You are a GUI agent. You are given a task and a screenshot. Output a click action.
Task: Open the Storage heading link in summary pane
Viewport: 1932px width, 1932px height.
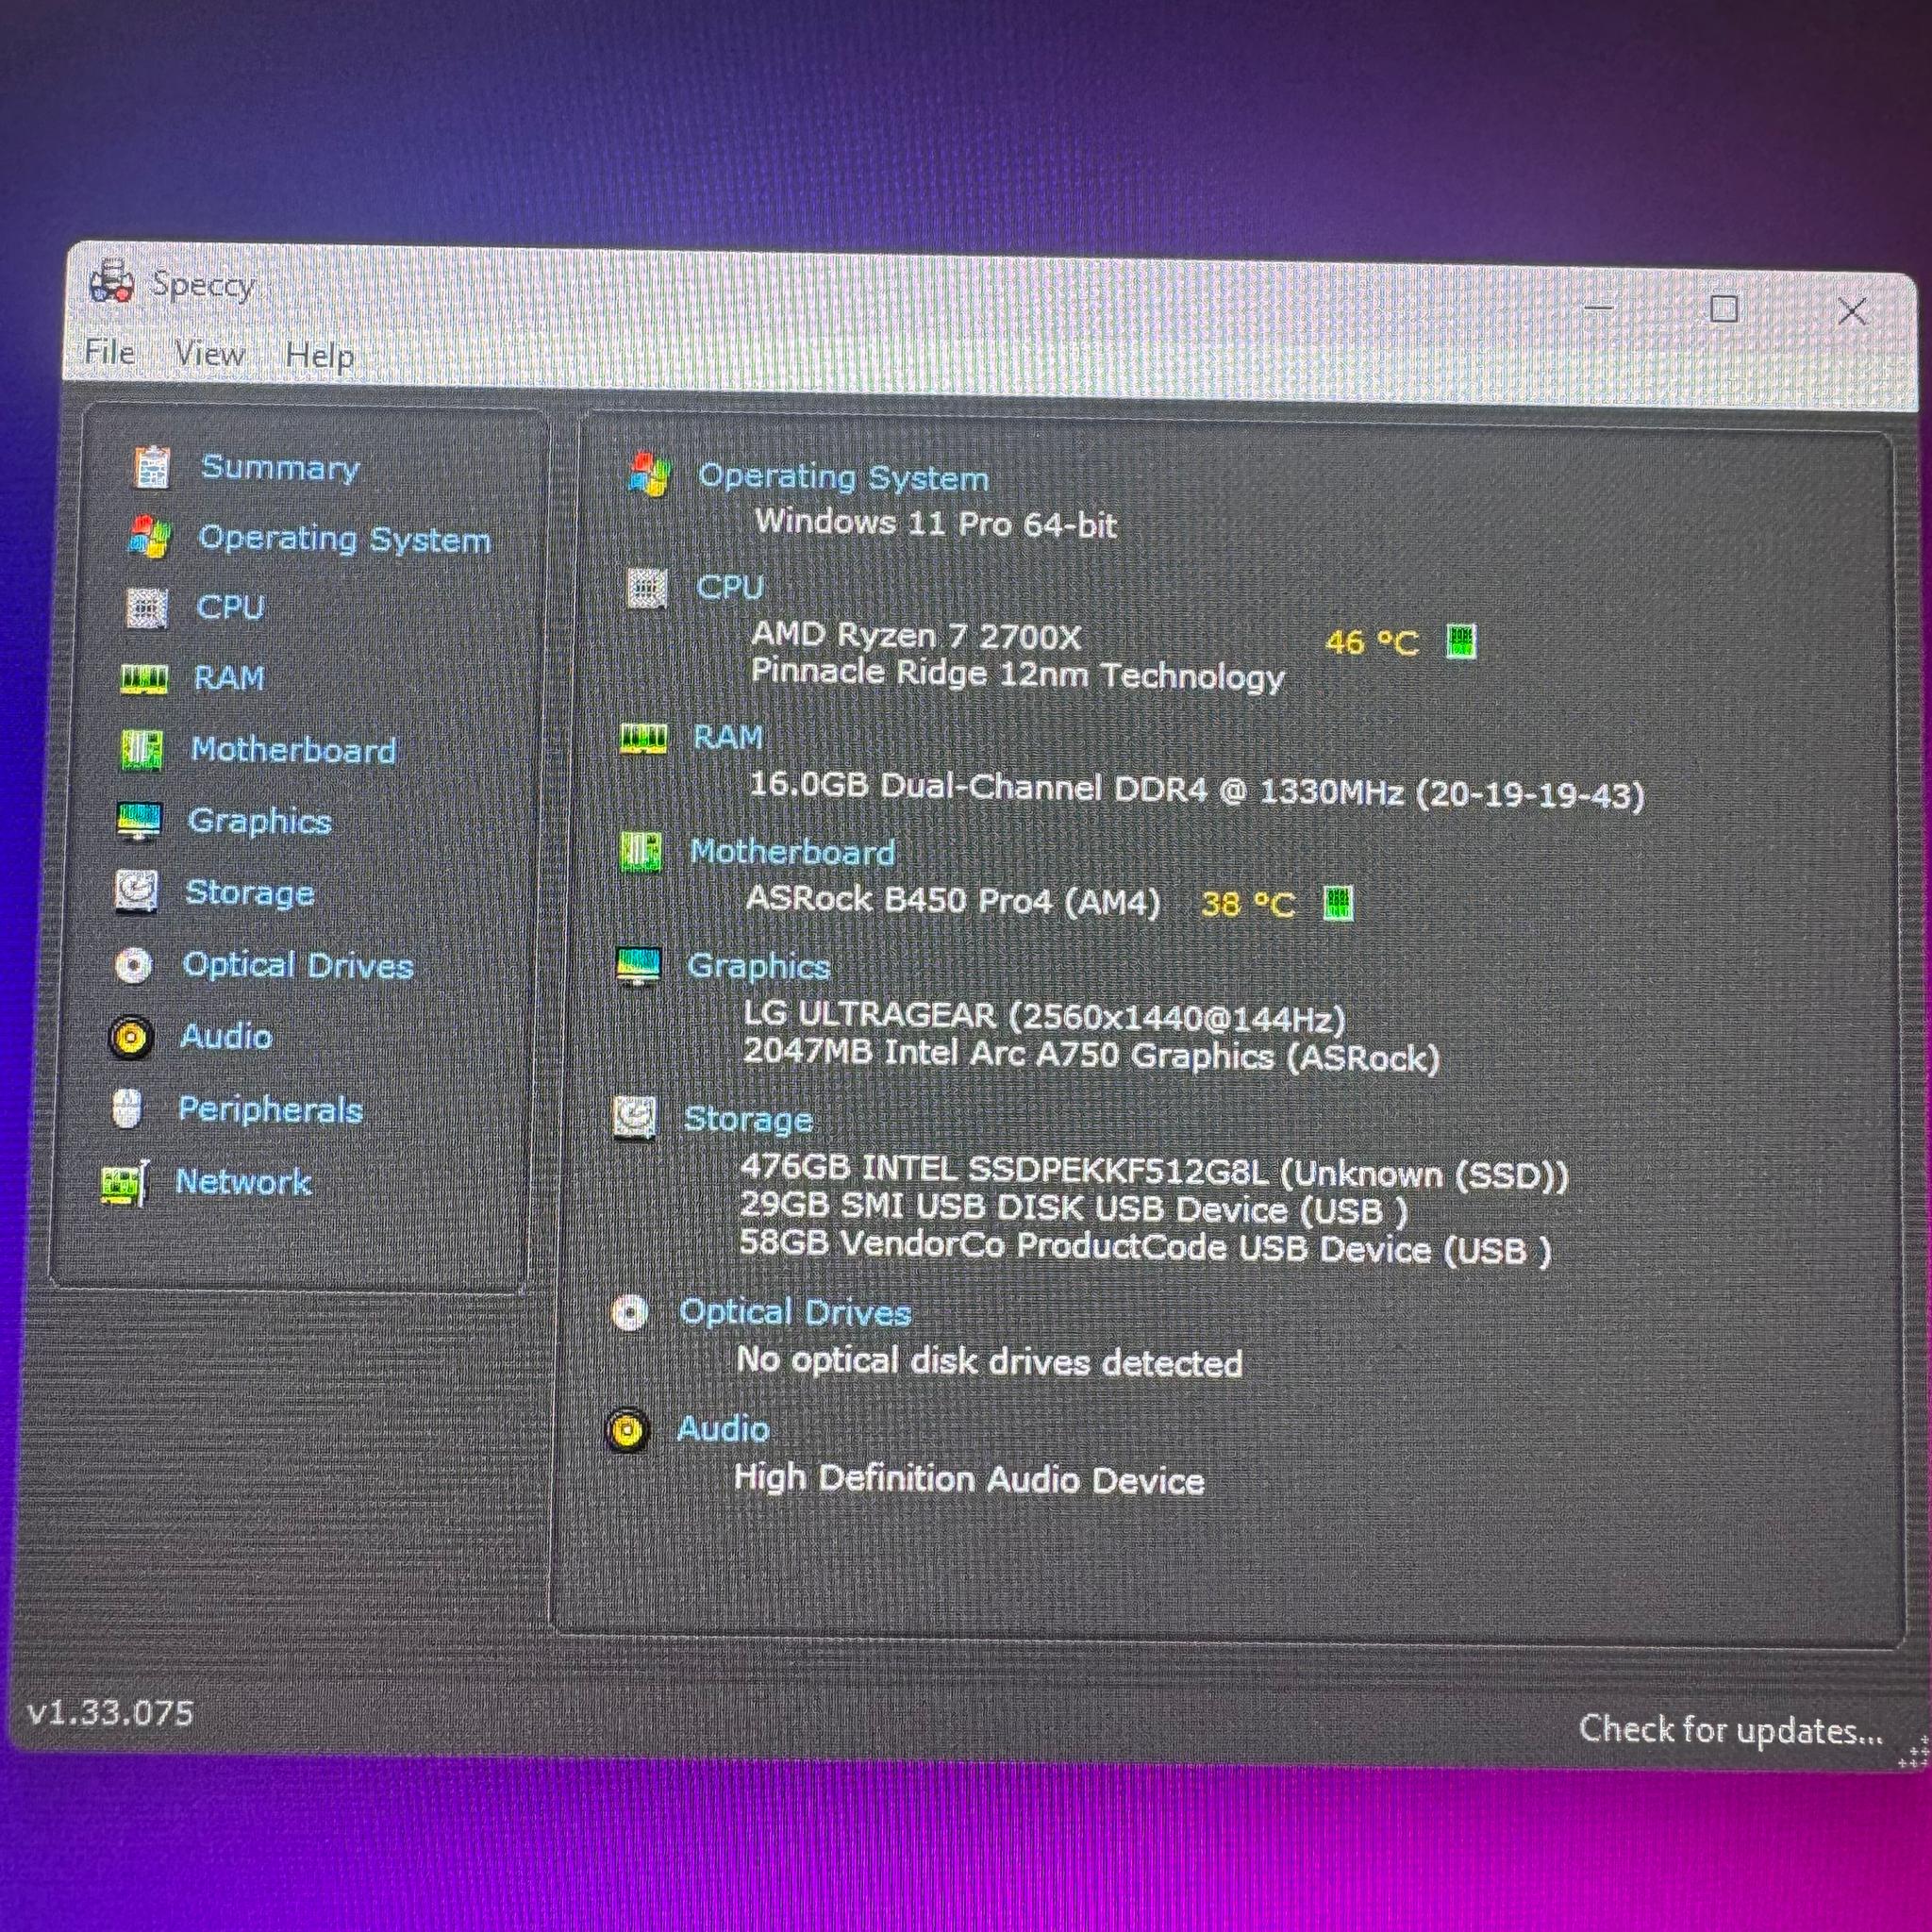pyautogui.click(x=748, y=1119)
